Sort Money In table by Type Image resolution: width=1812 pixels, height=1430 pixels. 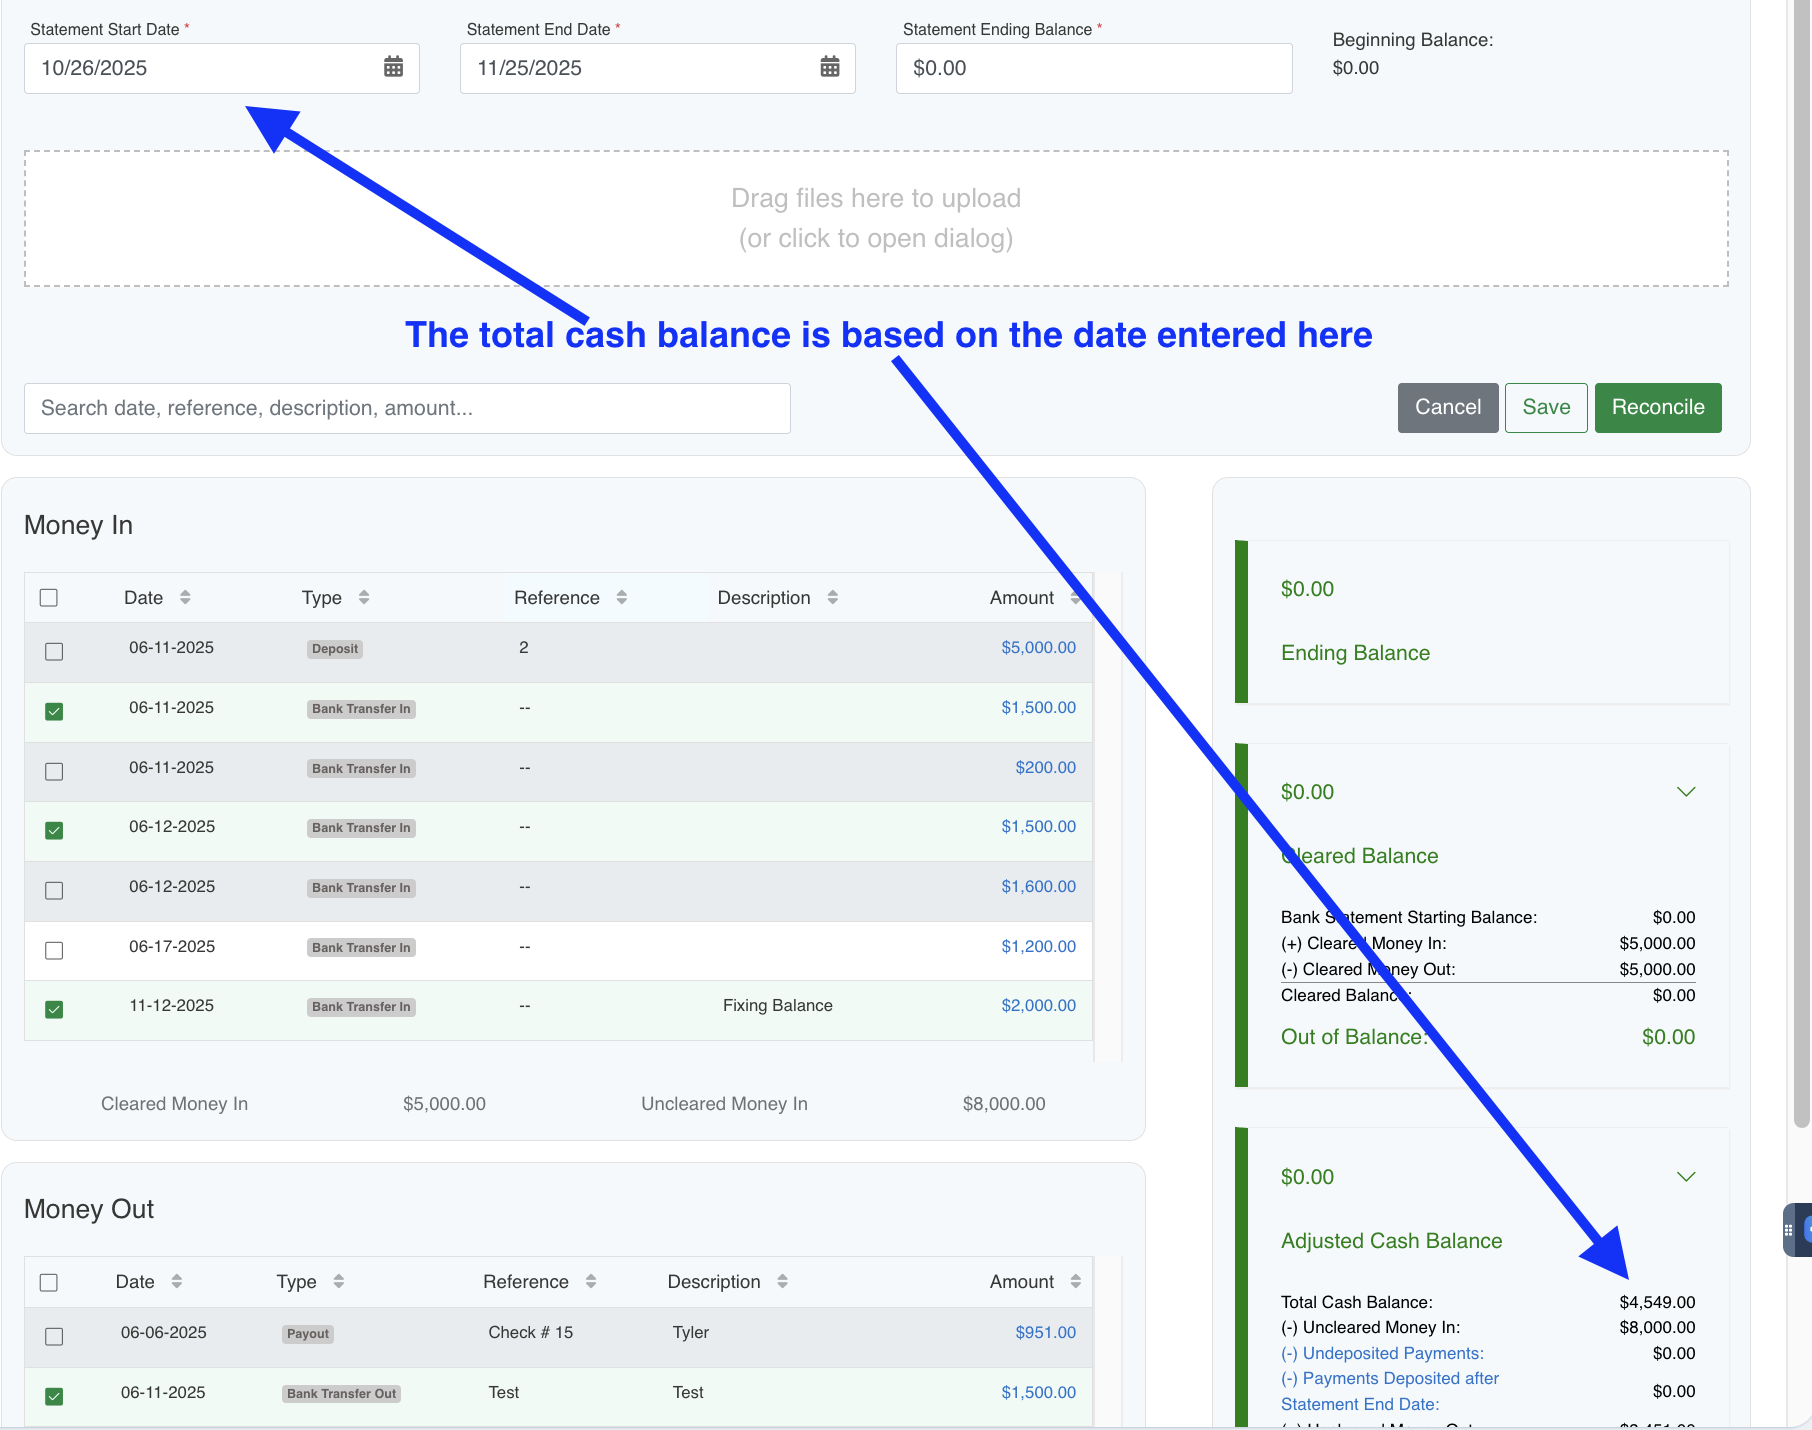tap(364, 597)
